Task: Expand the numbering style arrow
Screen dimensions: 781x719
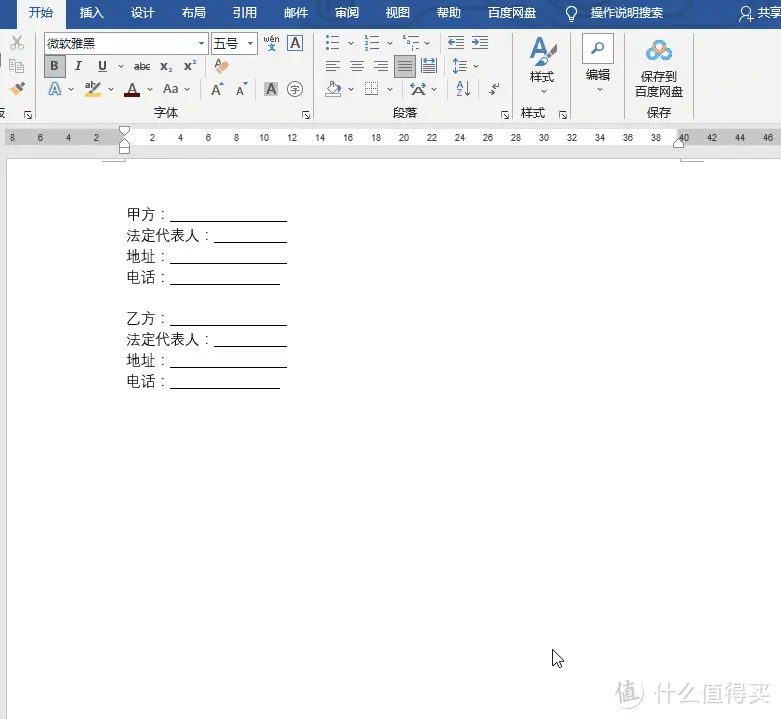Action: click(390, 43)
